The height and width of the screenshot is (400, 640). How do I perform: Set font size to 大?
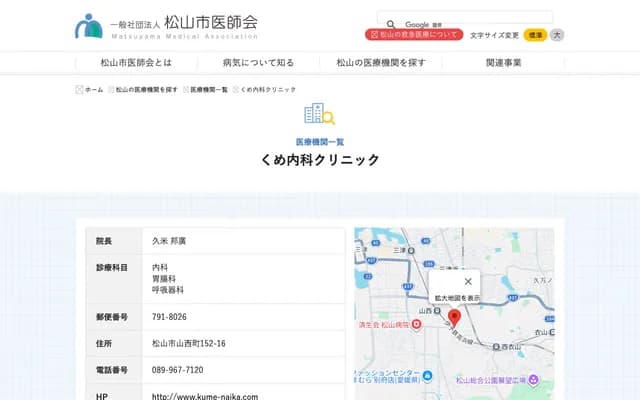pos(557,35)
